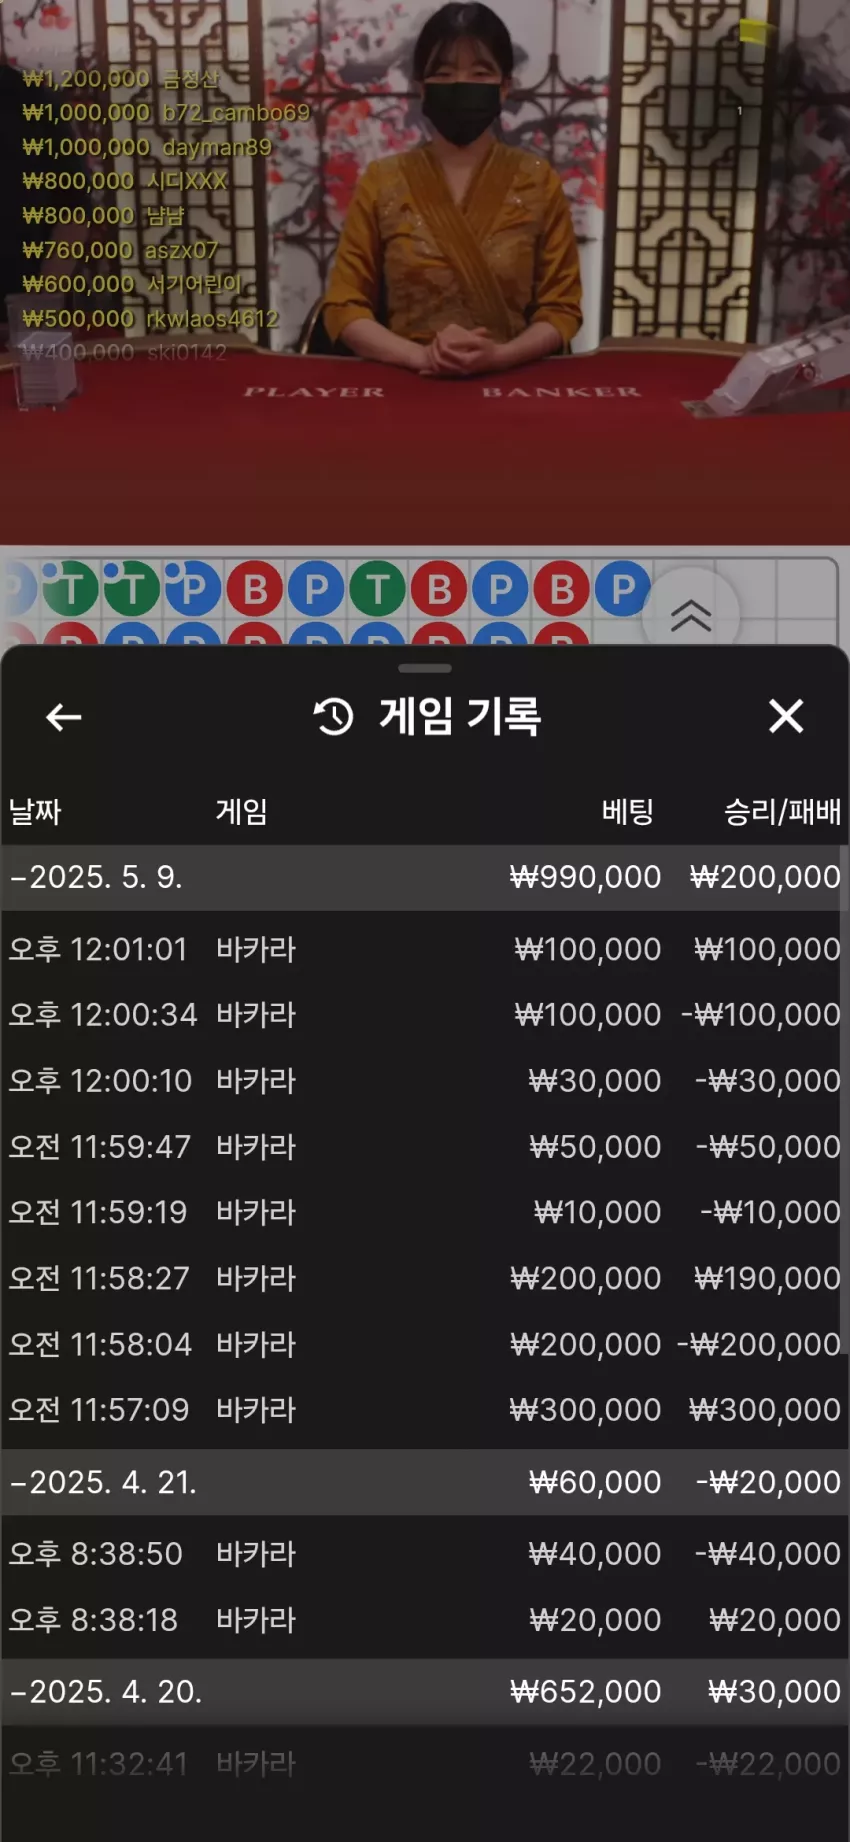Click the 게임 column header
This screenshot has width=850, height=1842.
(241, 811)
